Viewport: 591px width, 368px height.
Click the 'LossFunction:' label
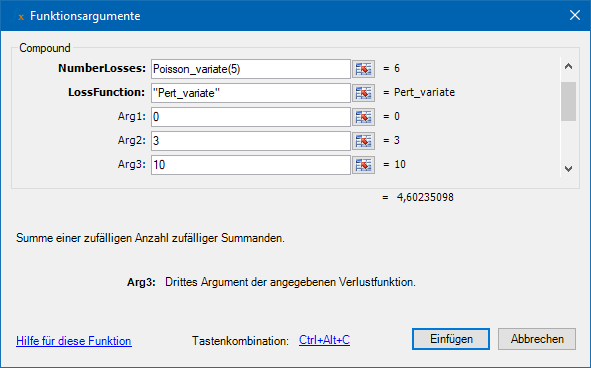pyautogui.click(x=106, y=92)
